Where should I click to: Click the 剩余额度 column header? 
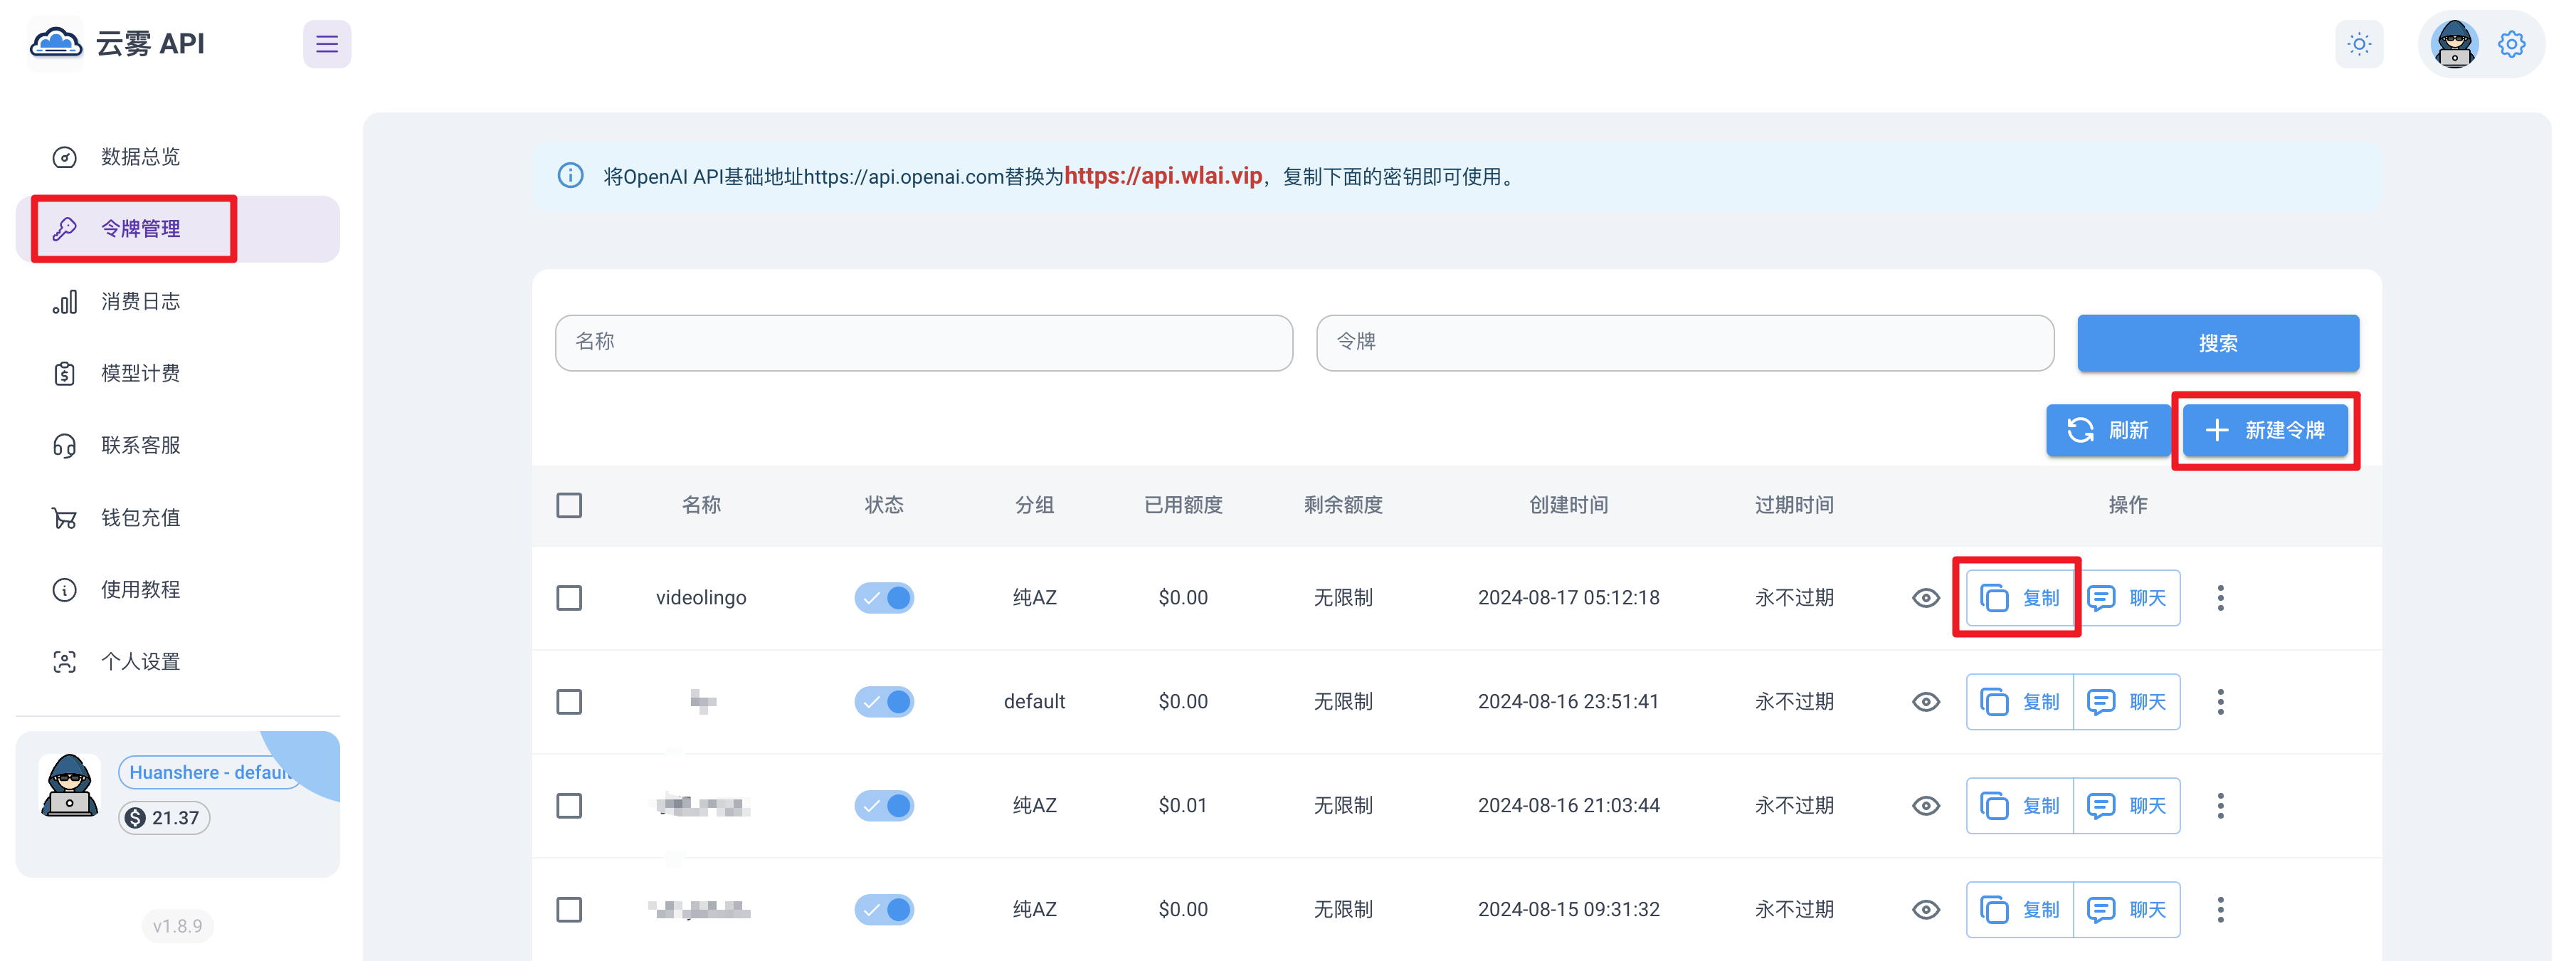pos(1343,505)
